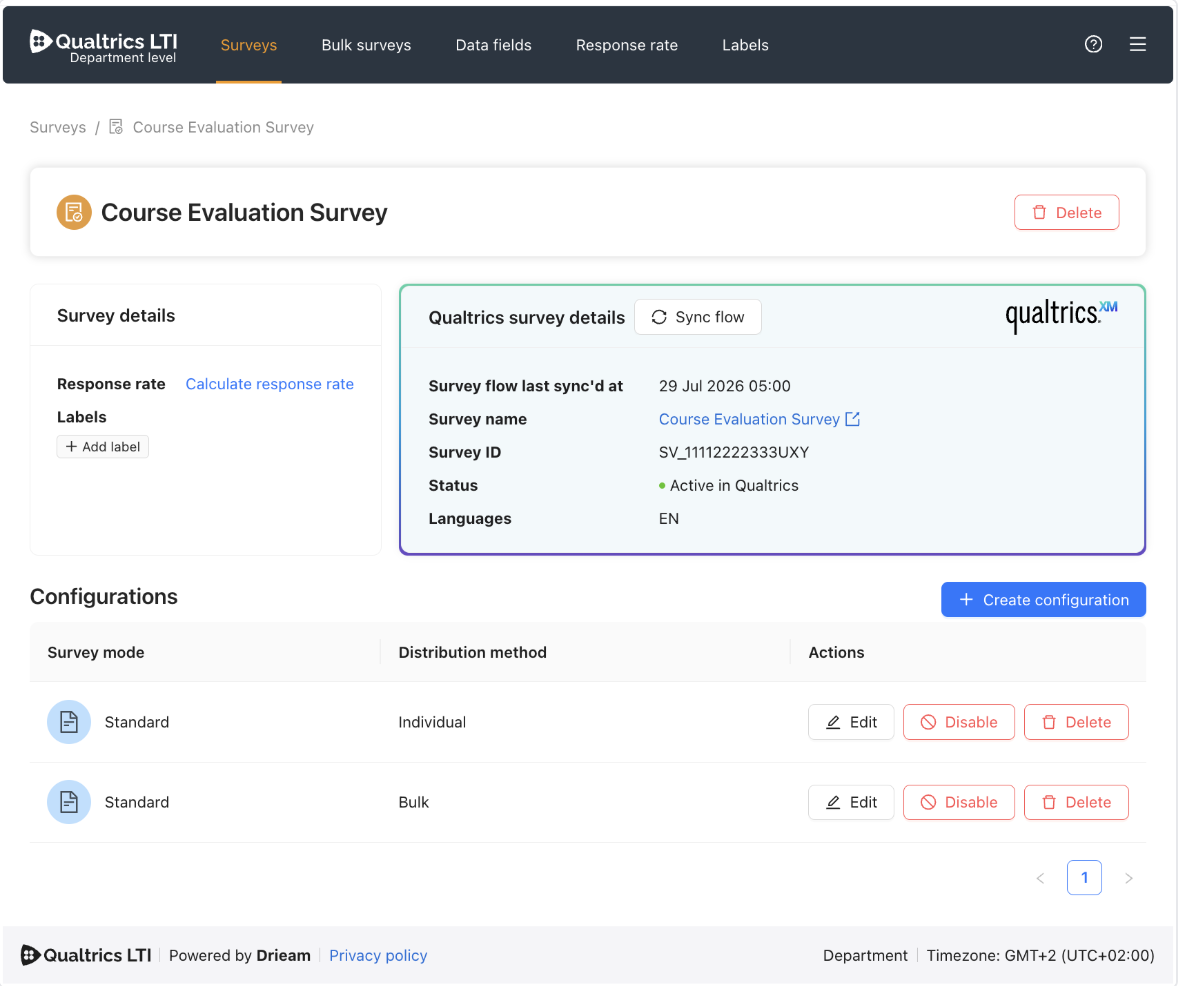This screenshot has width=1180, height=986.
Task: Click Calculate response rate link
Action: pyautogui.click(x=269, y=384)
